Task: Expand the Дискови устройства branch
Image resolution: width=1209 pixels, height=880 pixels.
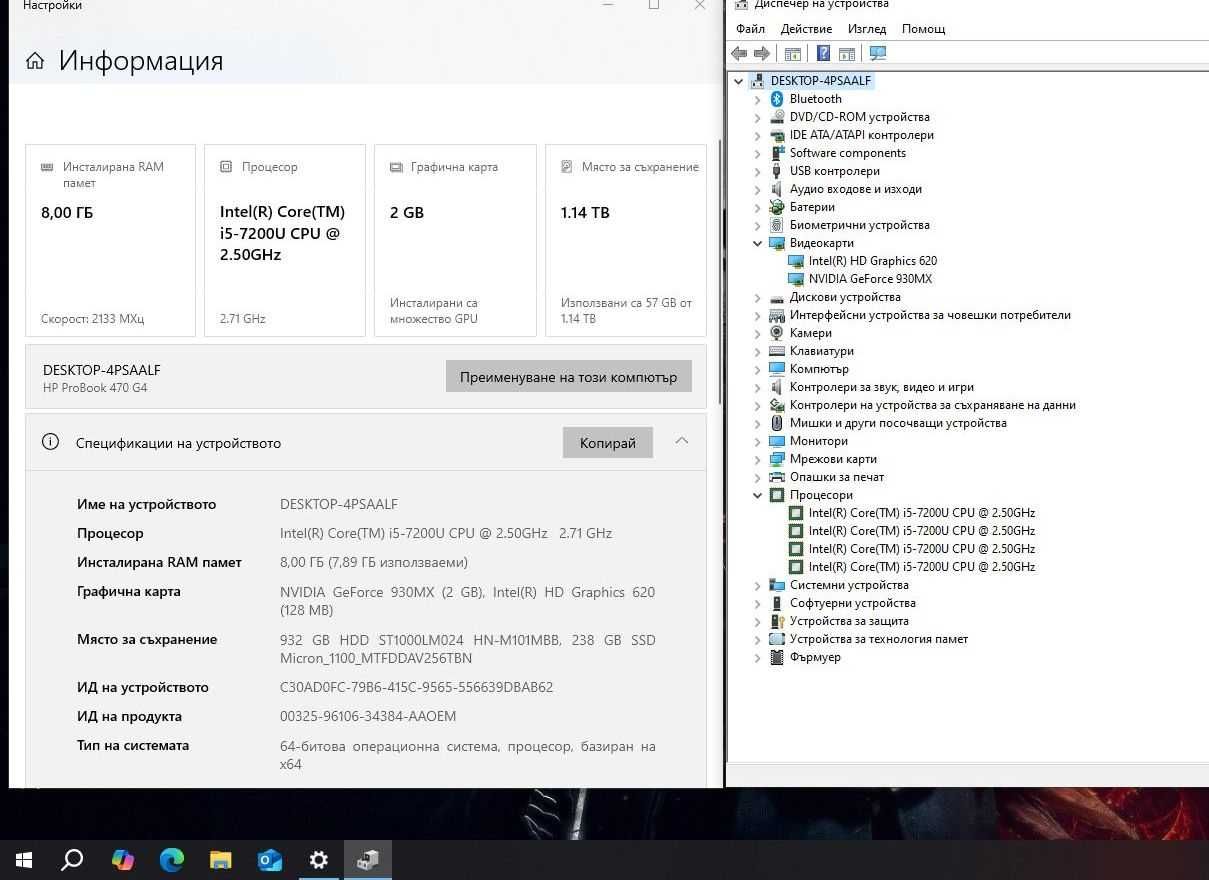Action: point(758,297)
